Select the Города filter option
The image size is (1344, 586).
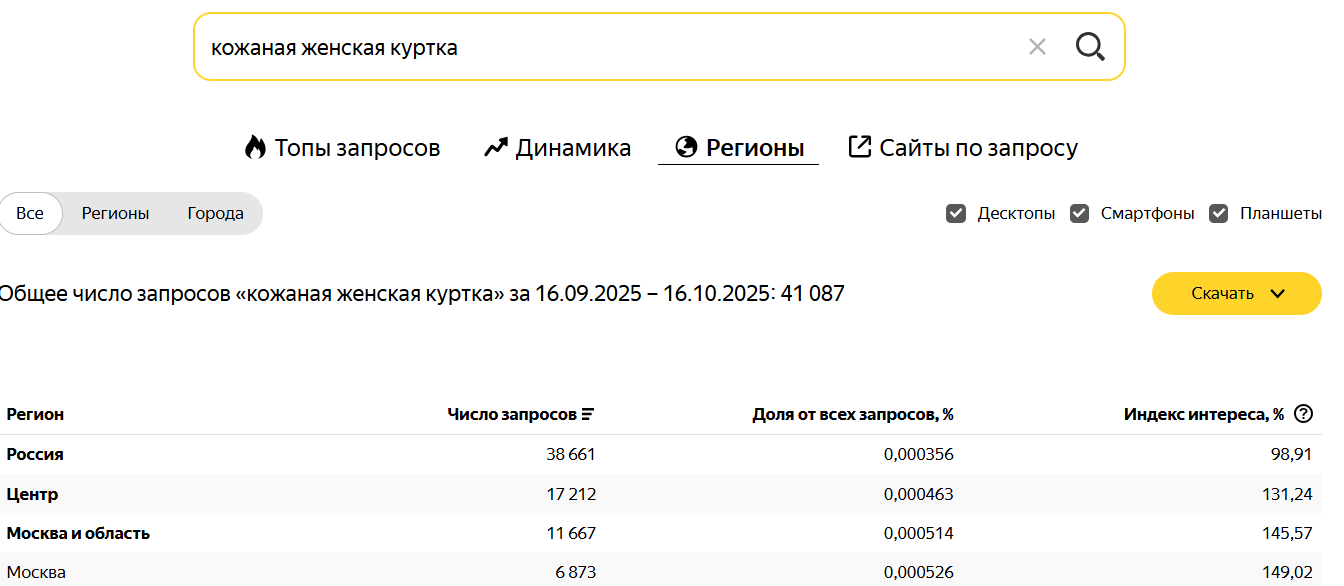(x=215, y=213)
